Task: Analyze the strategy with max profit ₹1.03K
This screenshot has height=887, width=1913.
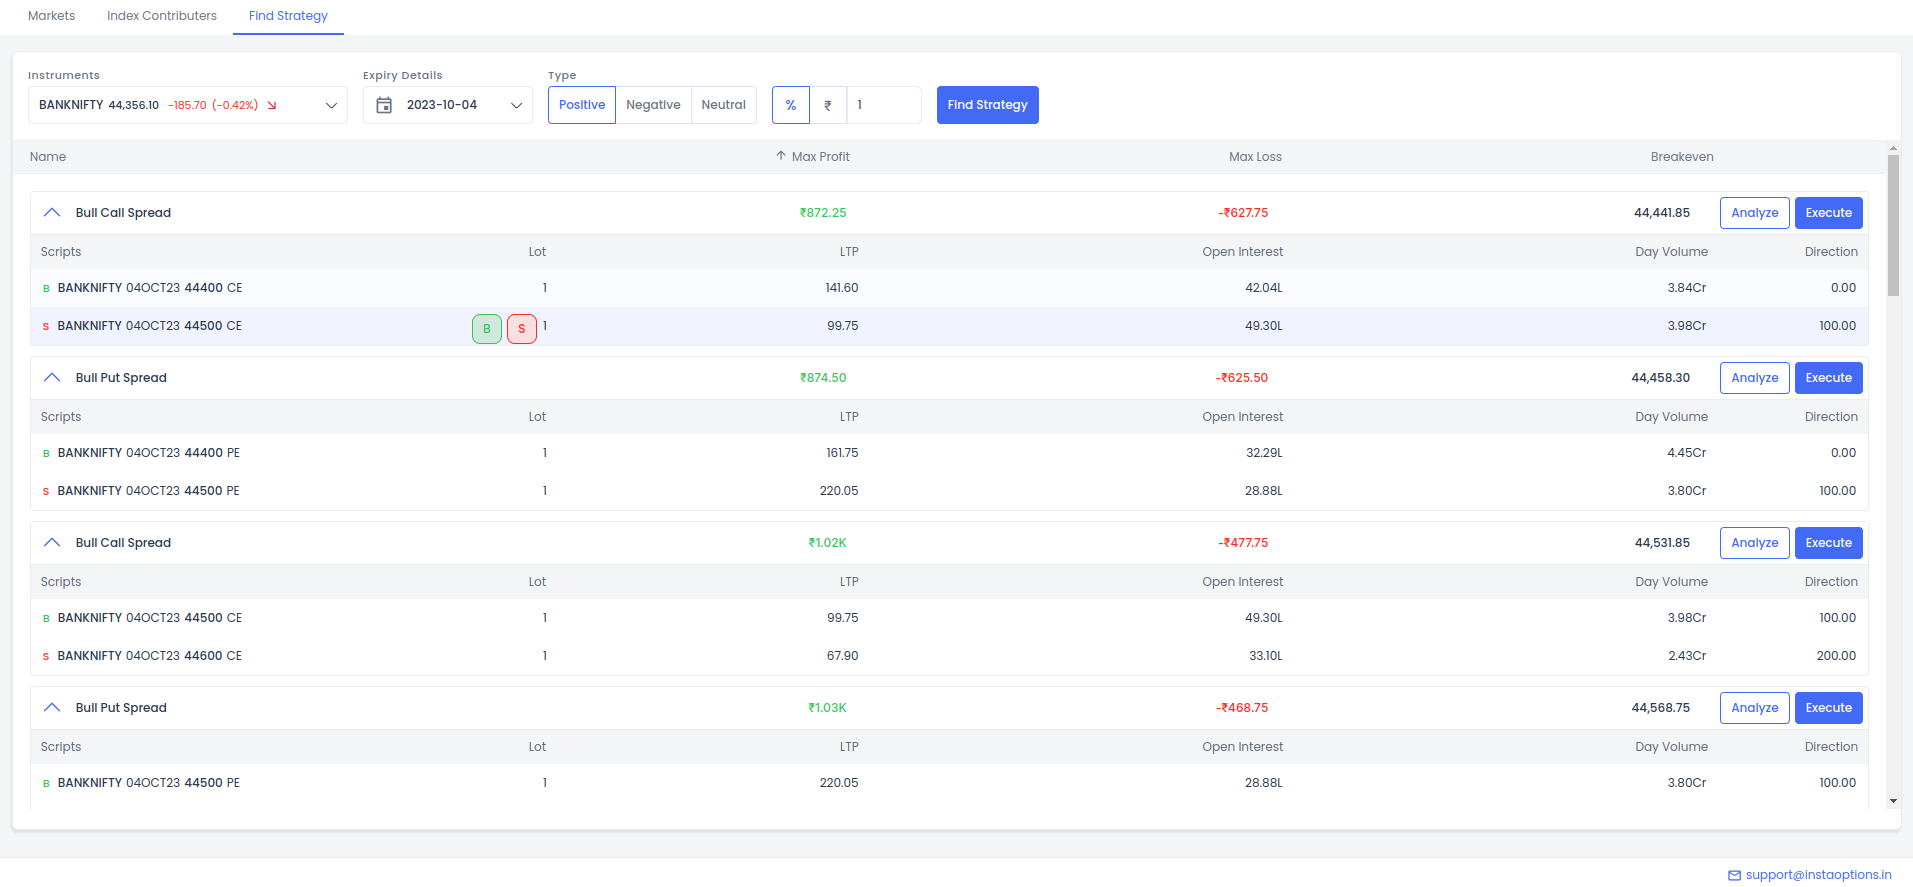Action: pyautogui.click(x=1755, y=708)
